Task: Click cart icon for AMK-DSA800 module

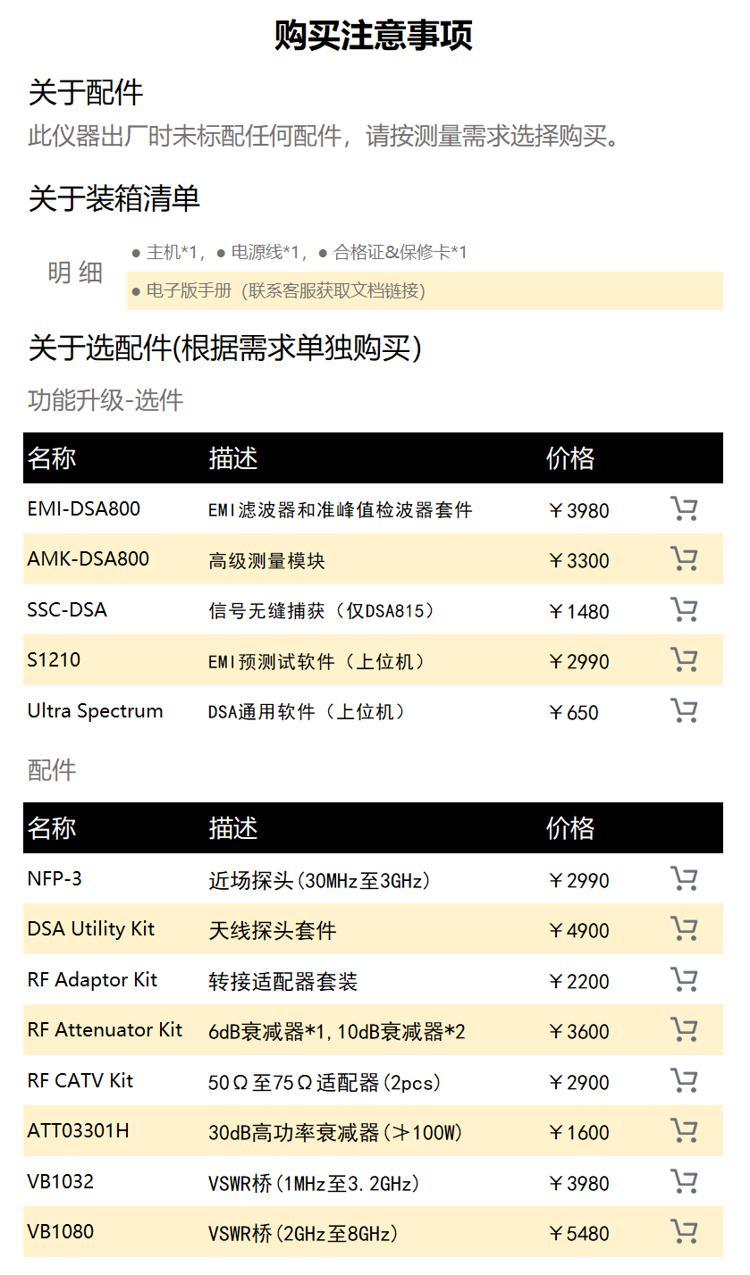Action: 684,559
